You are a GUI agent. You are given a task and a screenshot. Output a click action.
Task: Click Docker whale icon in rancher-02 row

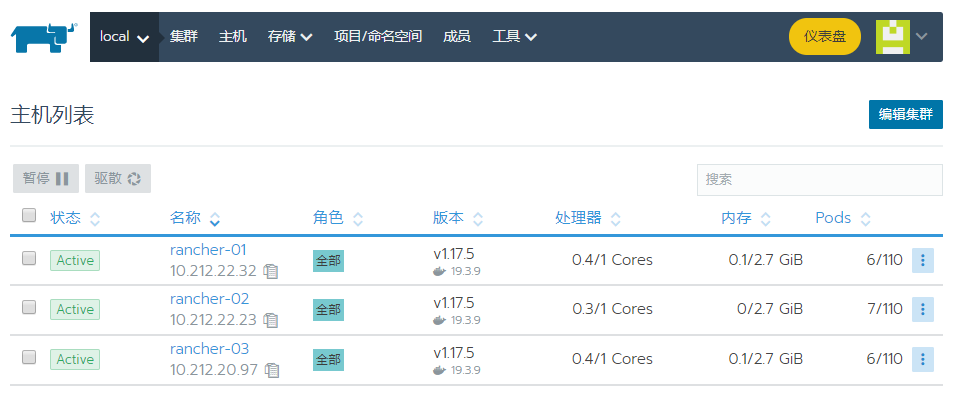click(439, 320)
